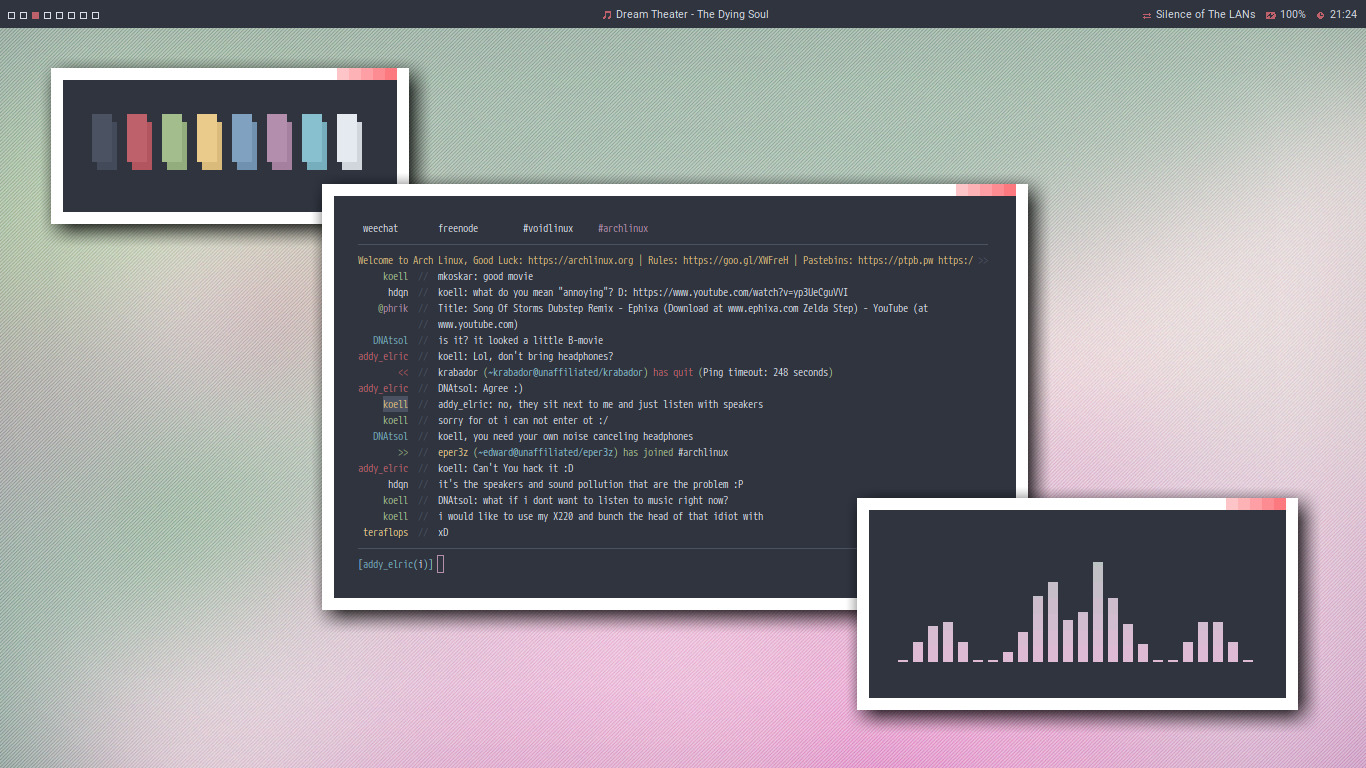This screenshot has width=1366, height=768.
Task: Click 'Welcome to Arch Linux, Good Luck:' topic text
Action: [x=440, y=260]
